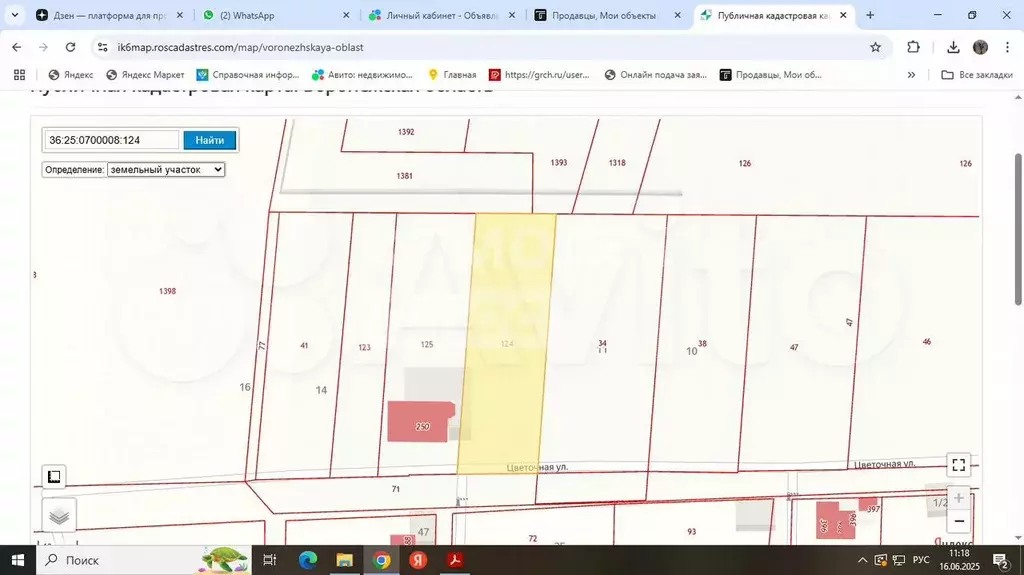Click the Найти search button
The height and width of the screenshot is (575, 1024).
pos(210,140)
